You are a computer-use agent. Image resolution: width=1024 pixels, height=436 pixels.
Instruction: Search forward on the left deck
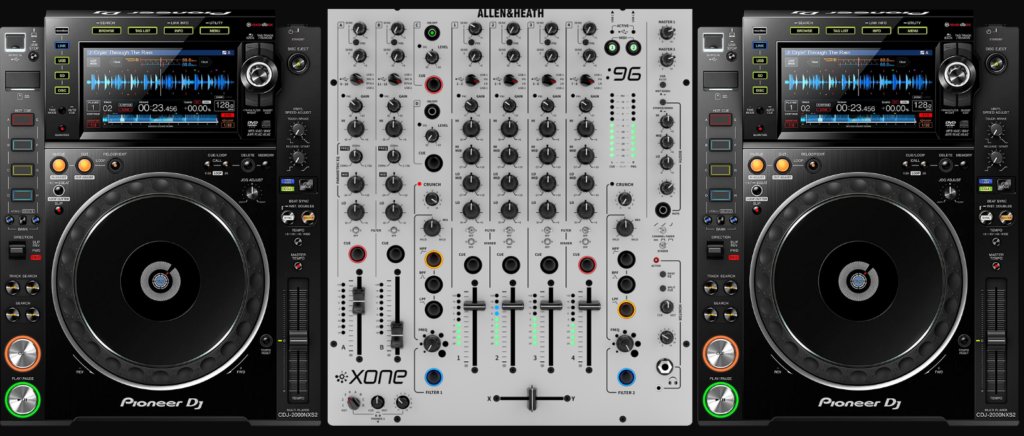point(32,315)
